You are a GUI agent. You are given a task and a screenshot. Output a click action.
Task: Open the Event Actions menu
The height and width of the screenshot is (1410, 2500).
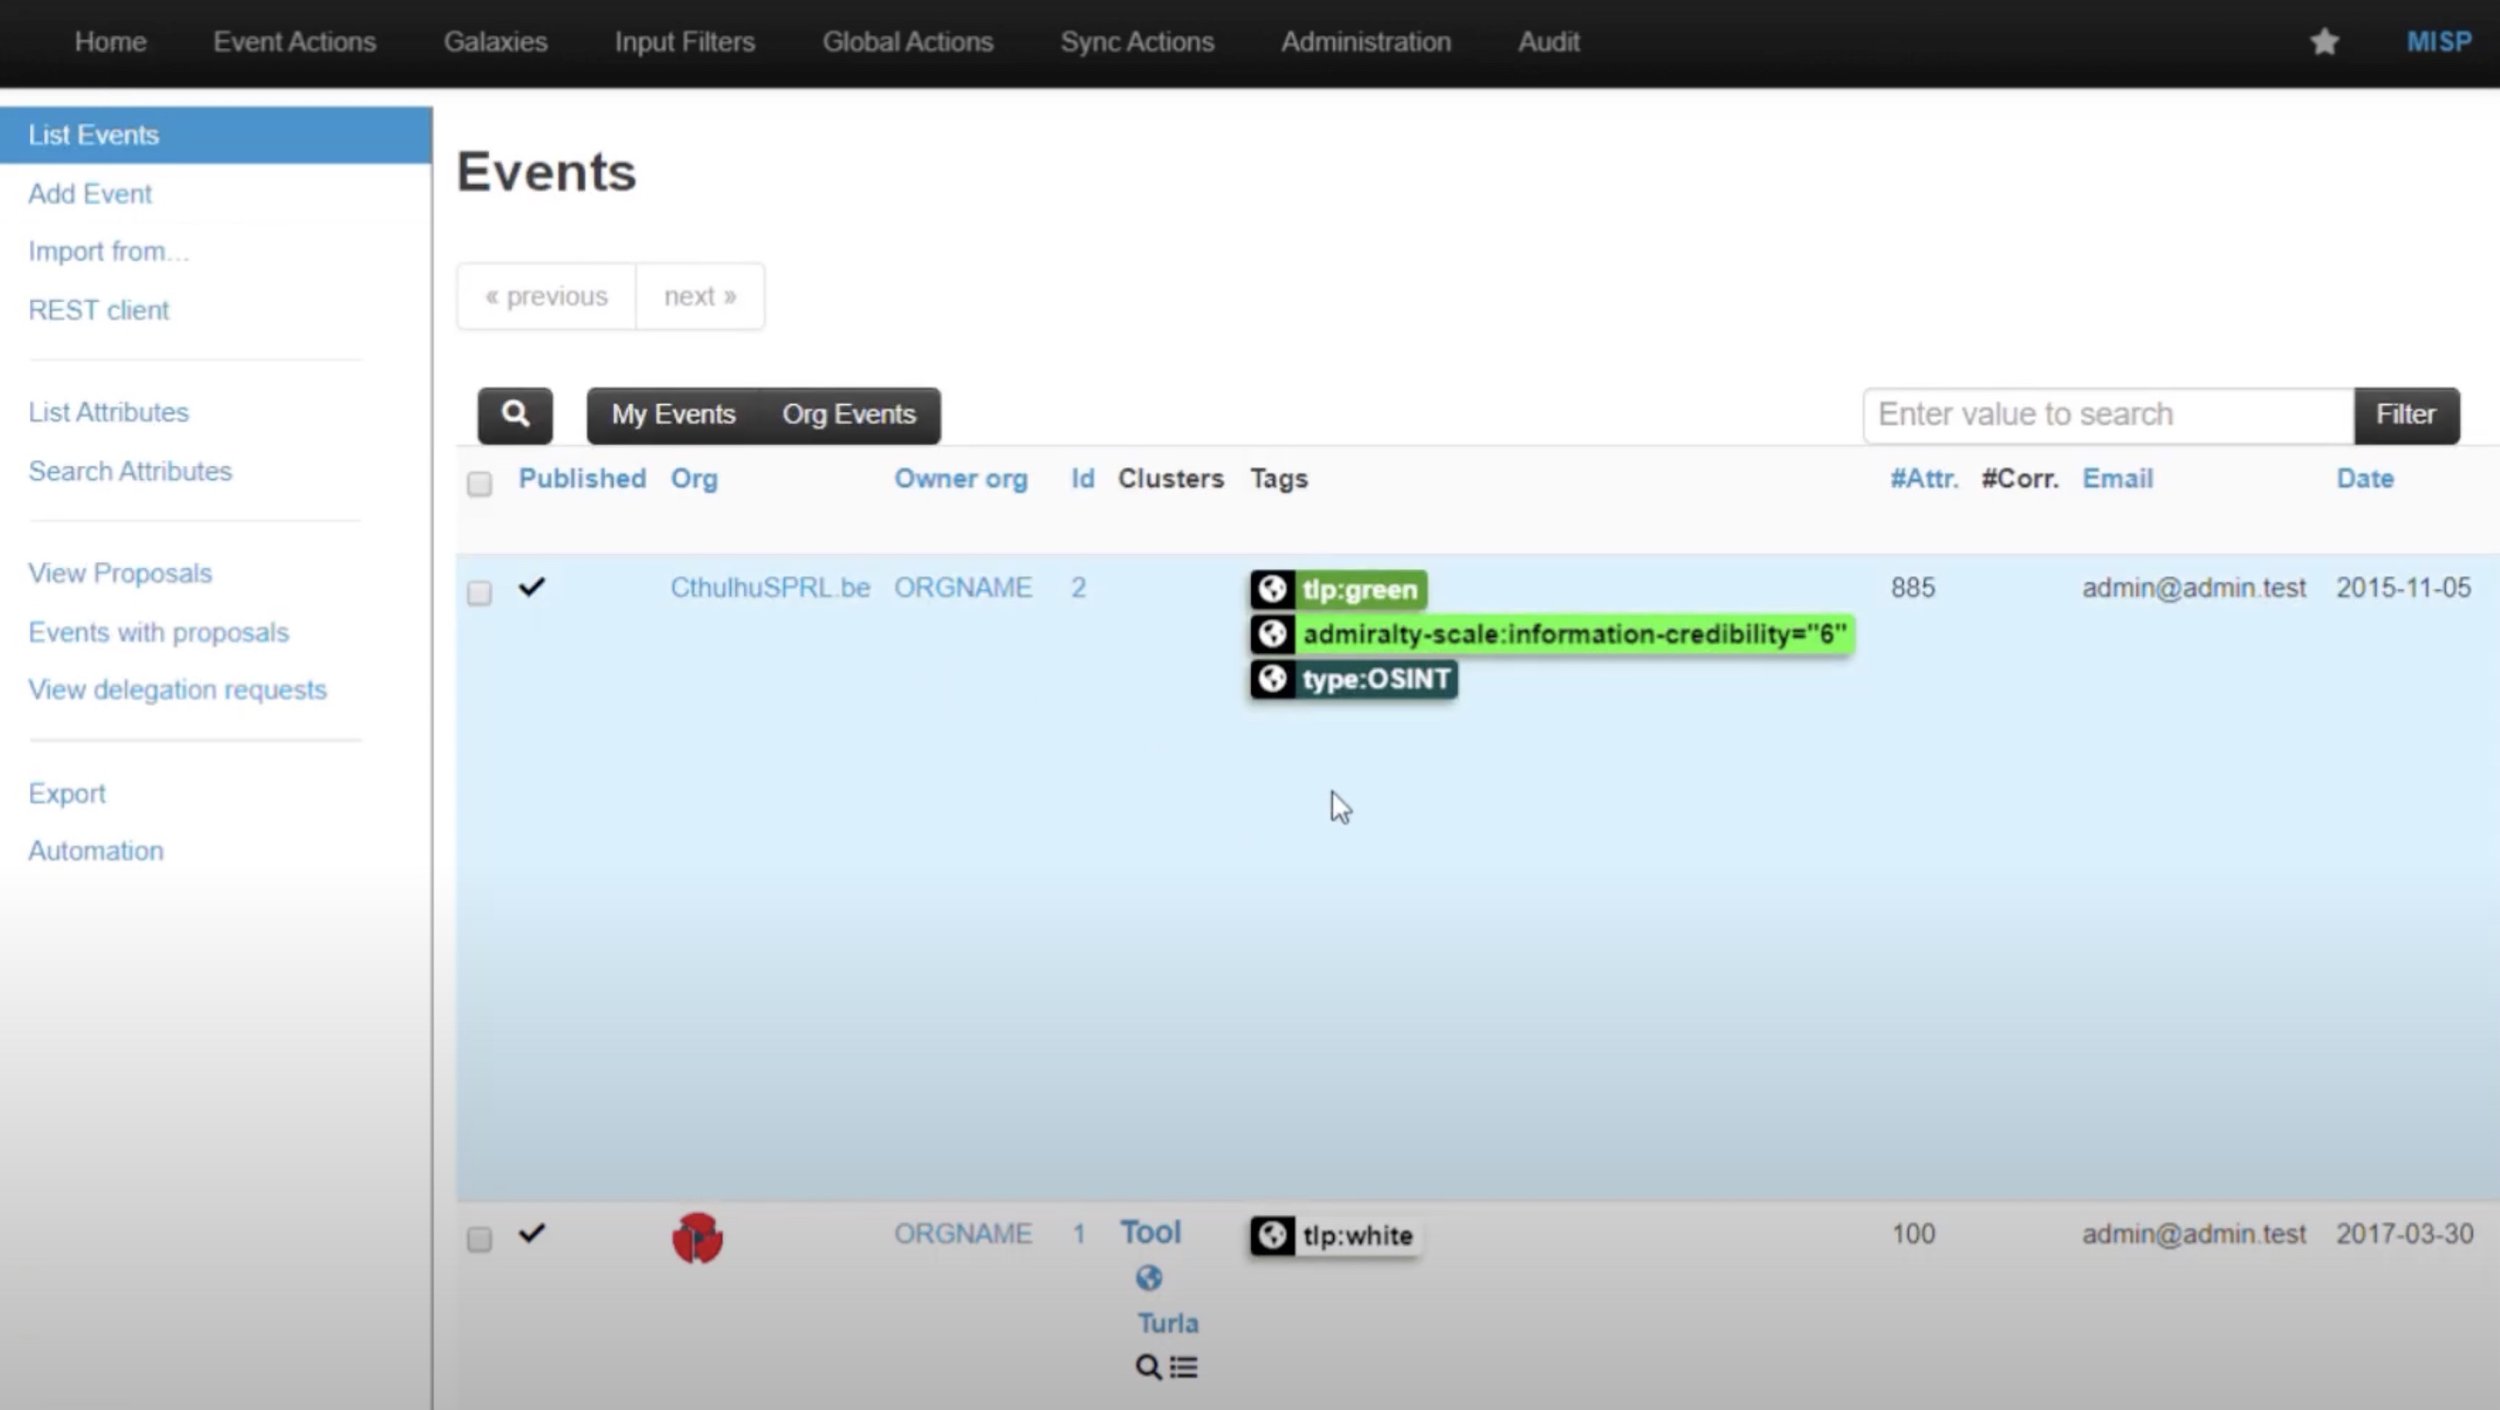(x=294, y=41)
